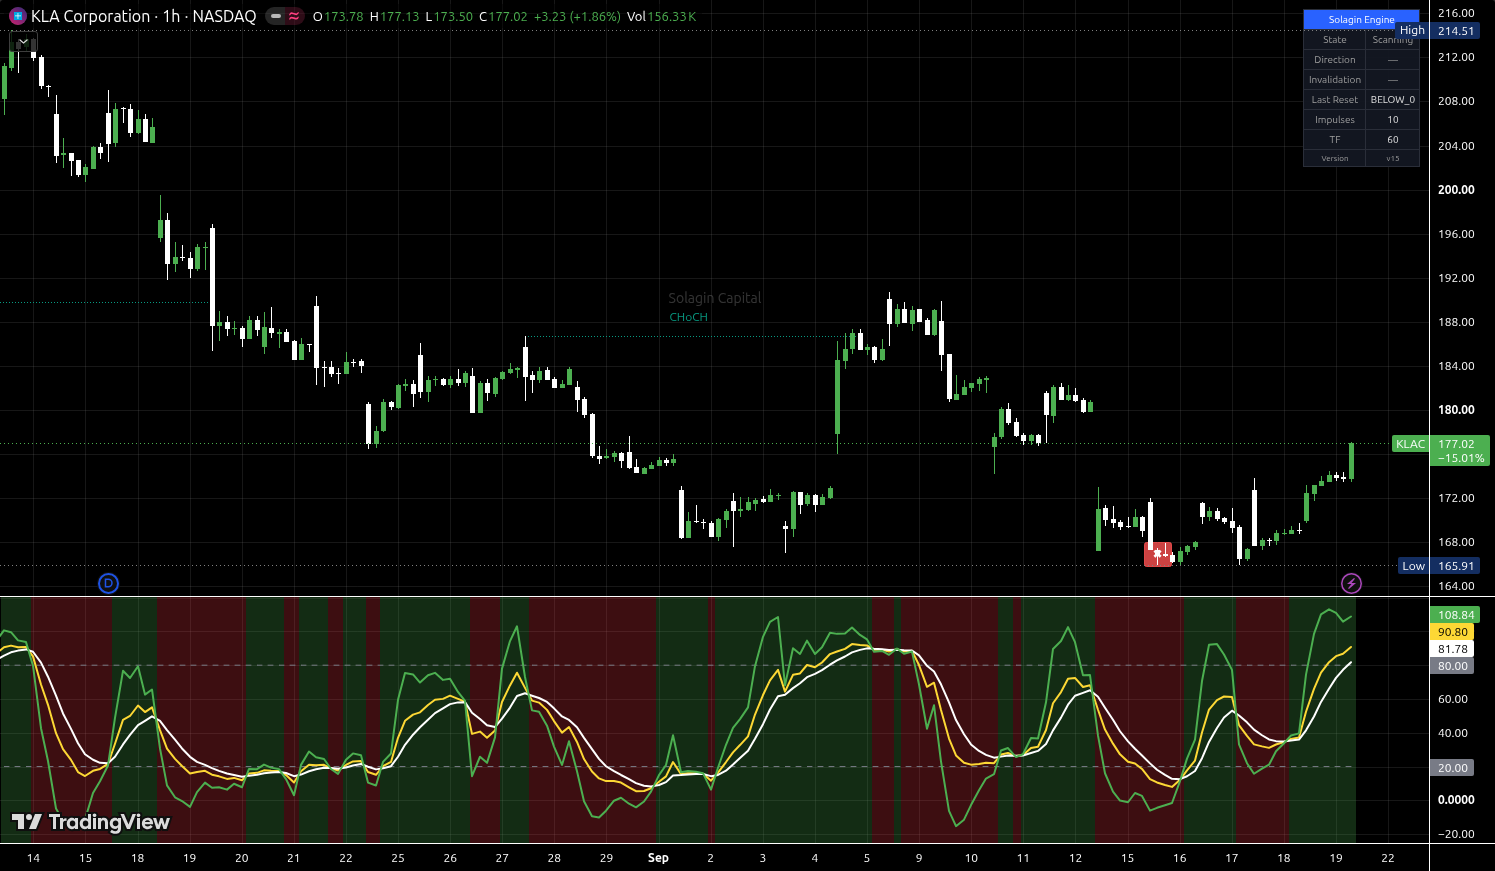Viewport: 1495px width, 871px height.
Task: Click the 80.00 upper band level label
Action: pyautogui.click(x=1453, y=666)
